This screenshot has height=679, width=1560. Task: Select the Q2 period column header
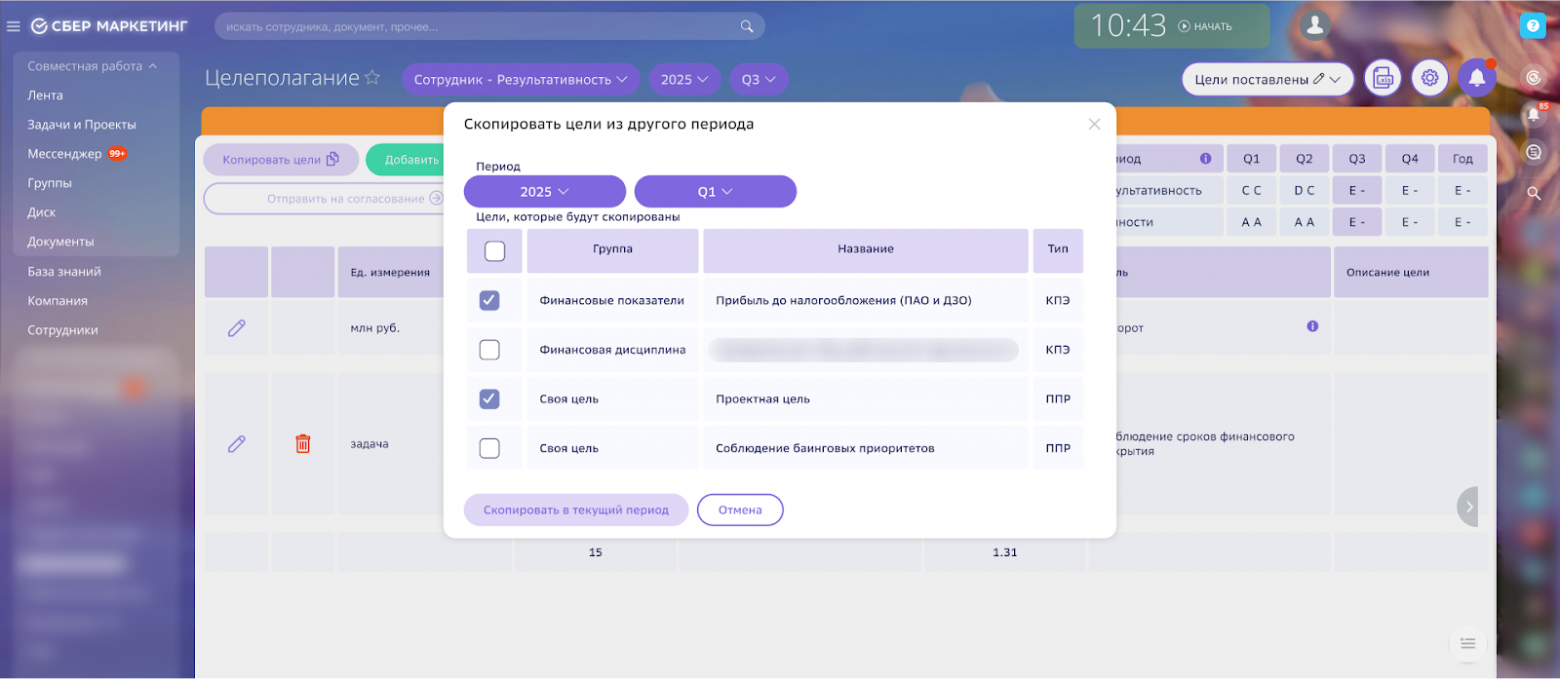(x=1304, y=158)
